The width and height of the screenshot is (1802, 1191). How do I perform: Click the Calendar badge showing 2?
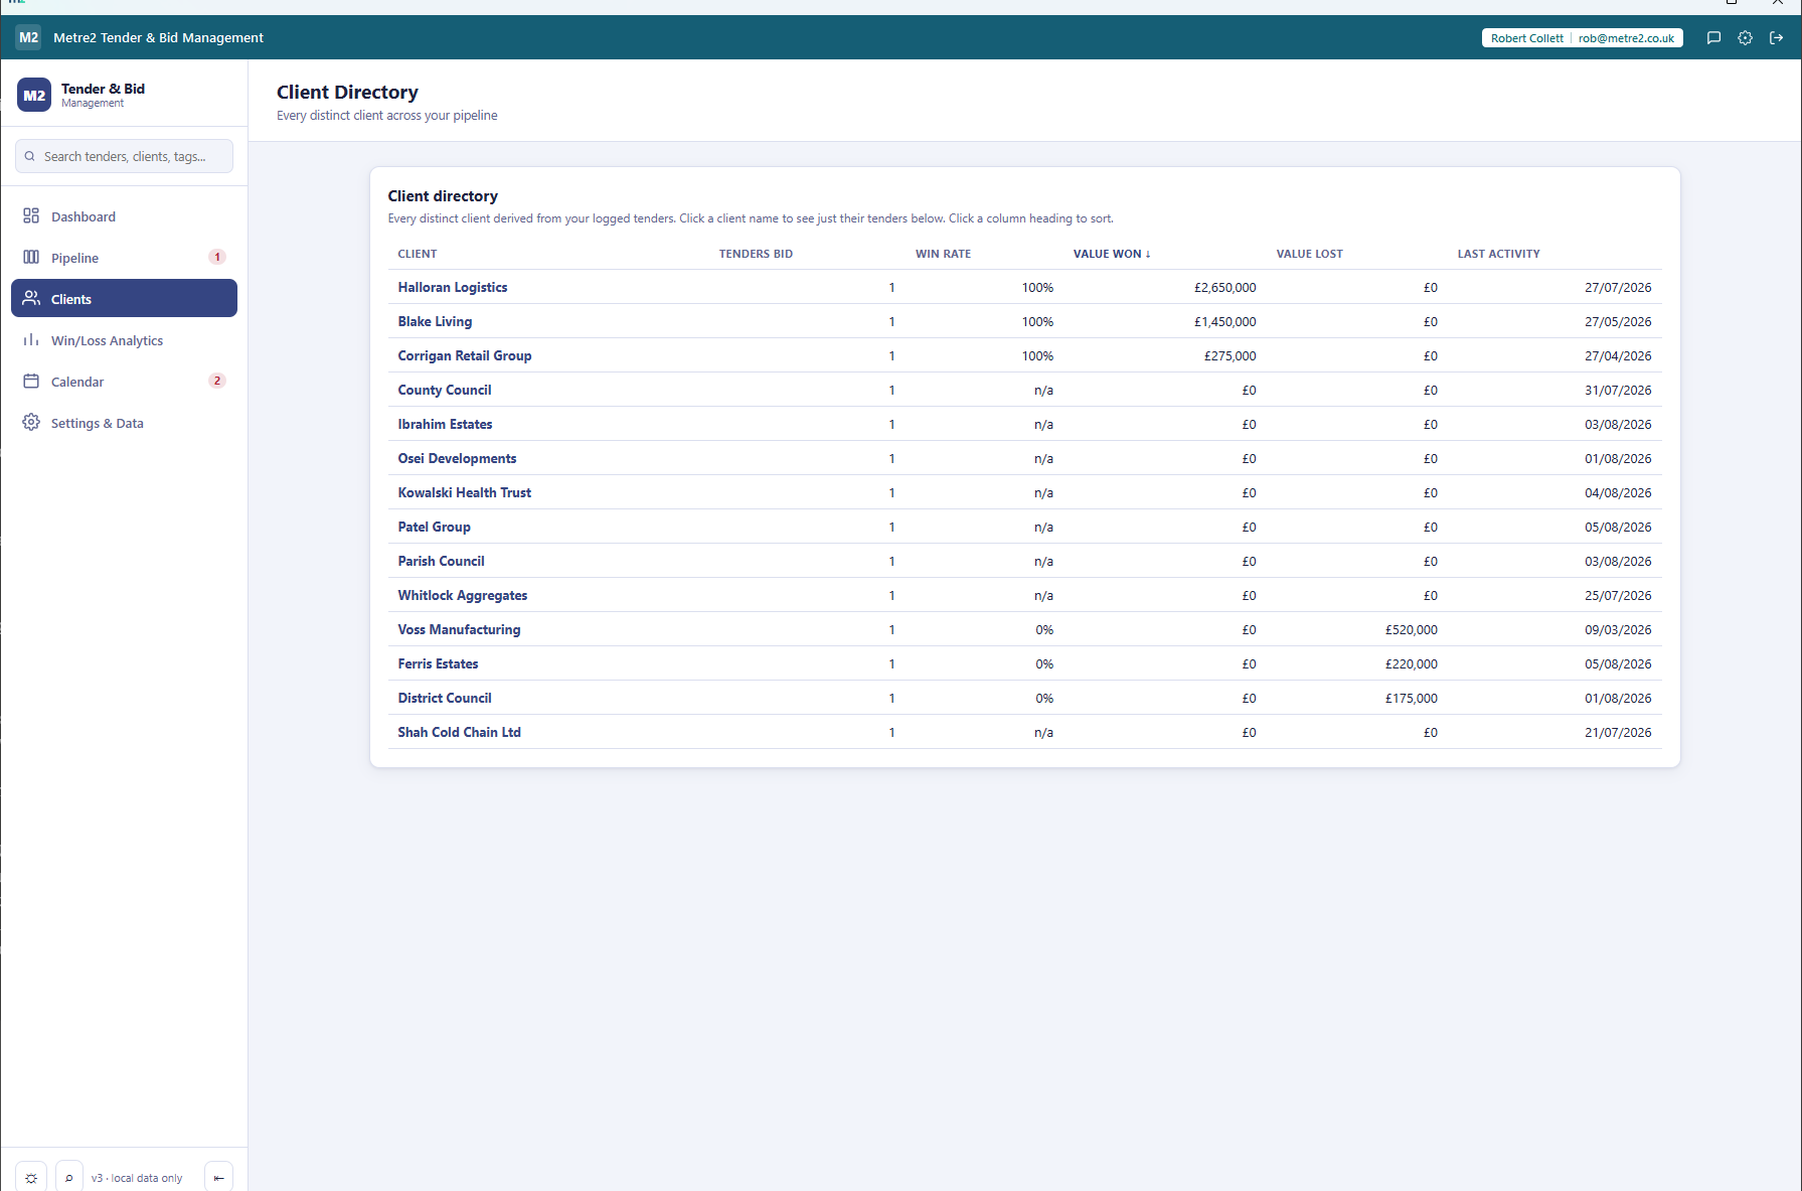217,381
